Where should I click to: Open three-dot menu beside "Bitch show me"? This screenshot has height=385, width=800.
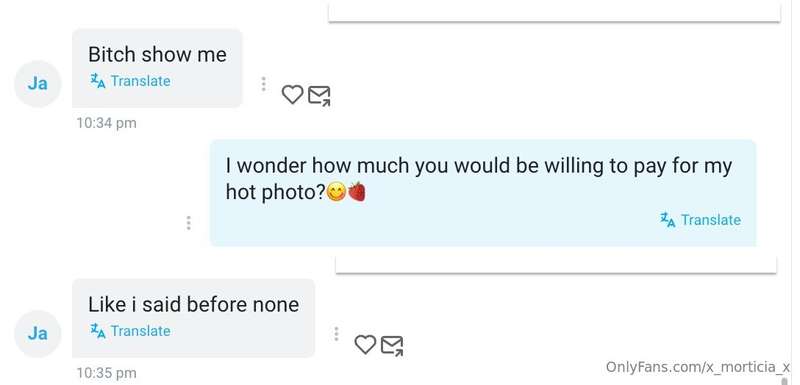tap(263, 84)
